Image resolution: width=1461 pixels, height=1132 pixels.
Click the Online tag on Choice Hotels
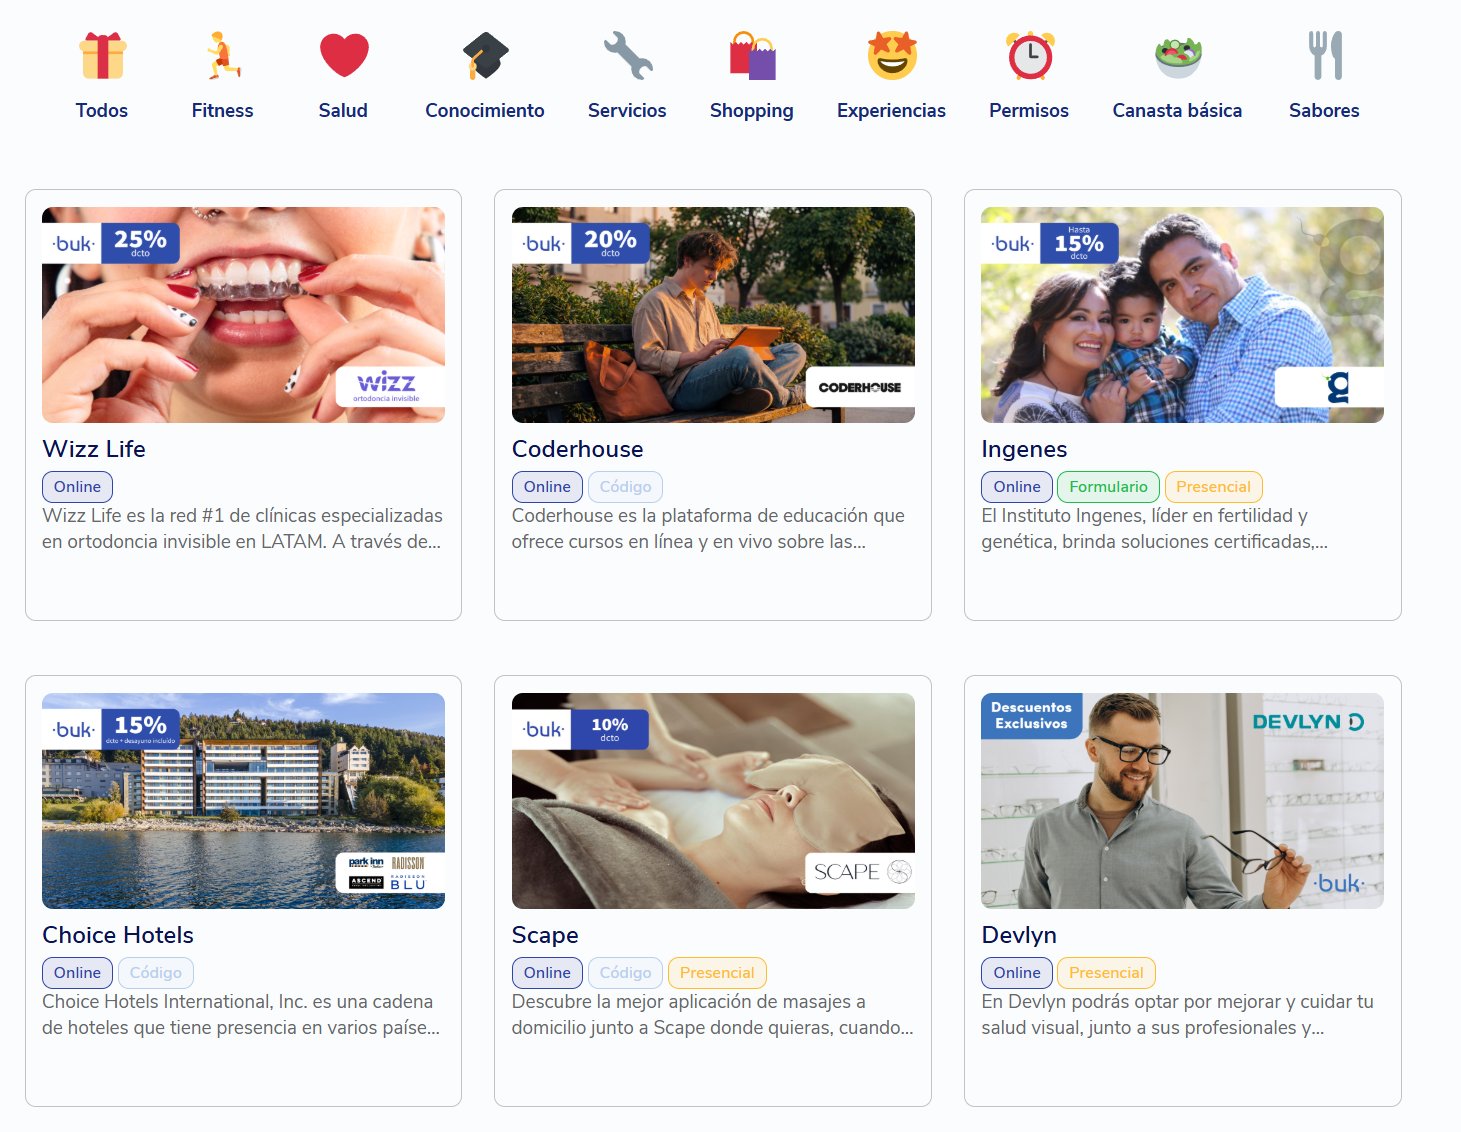pos(77,973)
